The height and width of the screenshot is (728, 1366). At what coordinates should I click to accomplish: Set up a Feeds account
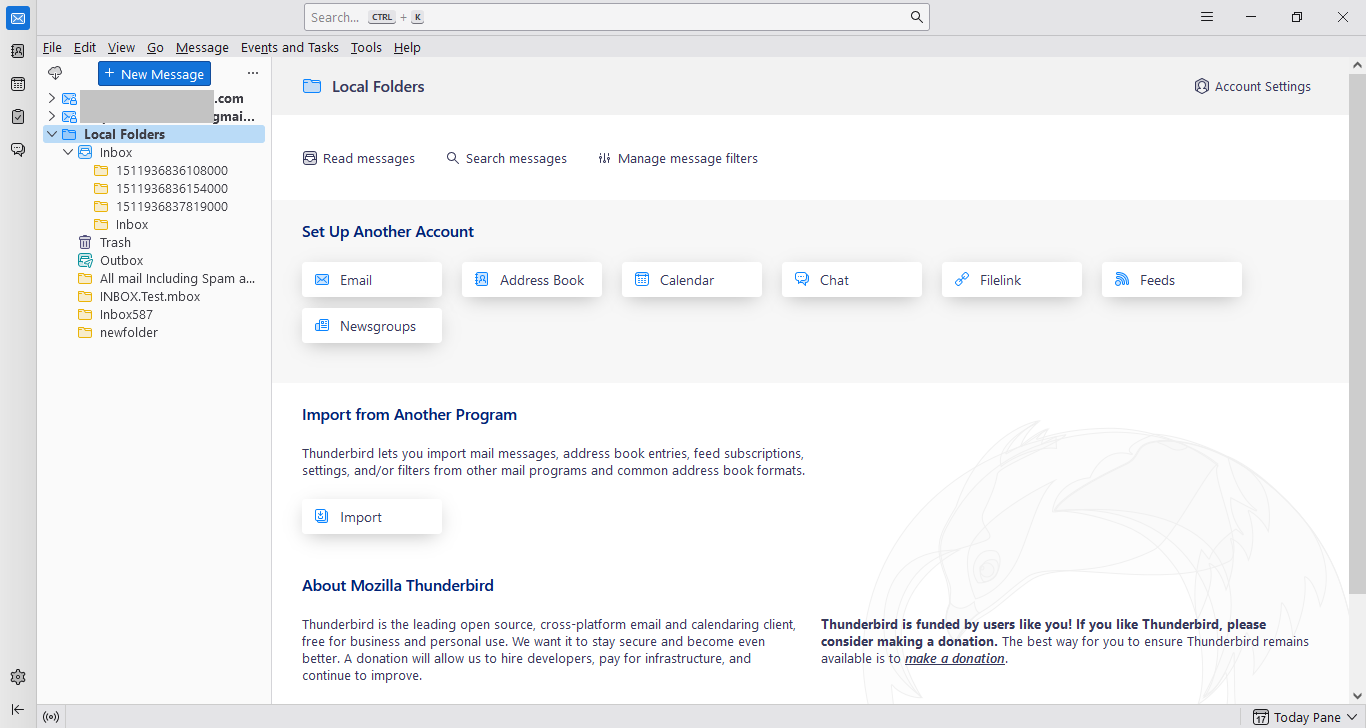(1172, 280)
